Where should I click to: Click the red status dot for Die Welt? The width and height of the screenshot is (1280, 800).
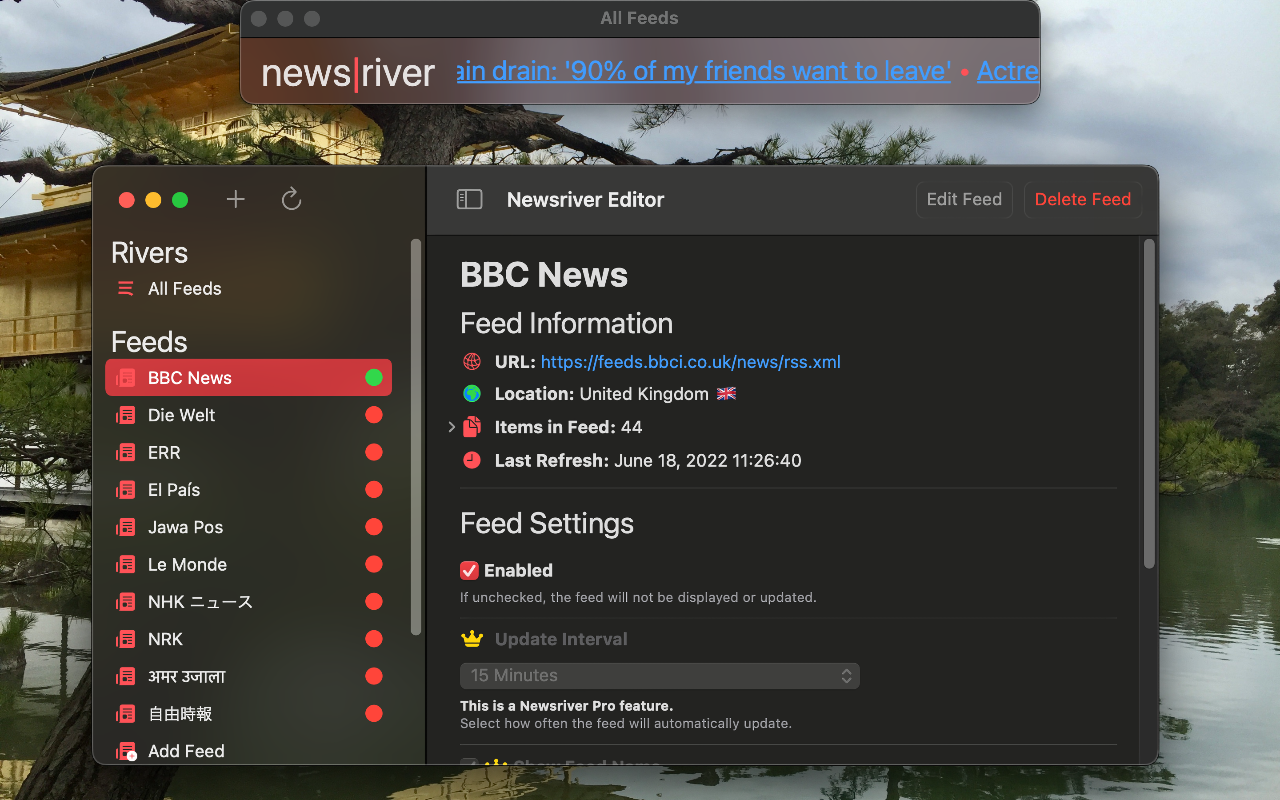pos(374,415)
